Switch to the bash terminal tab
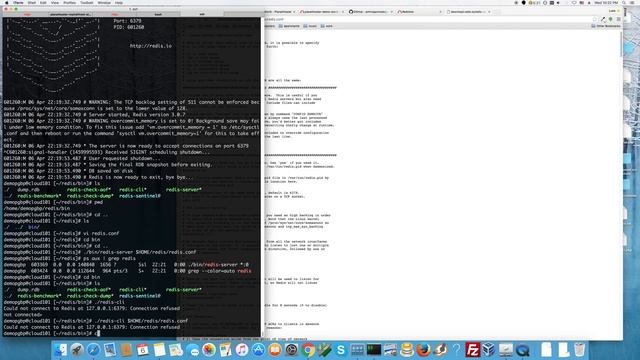This screenshot has height=360, width=640. [x=158, y=14]
